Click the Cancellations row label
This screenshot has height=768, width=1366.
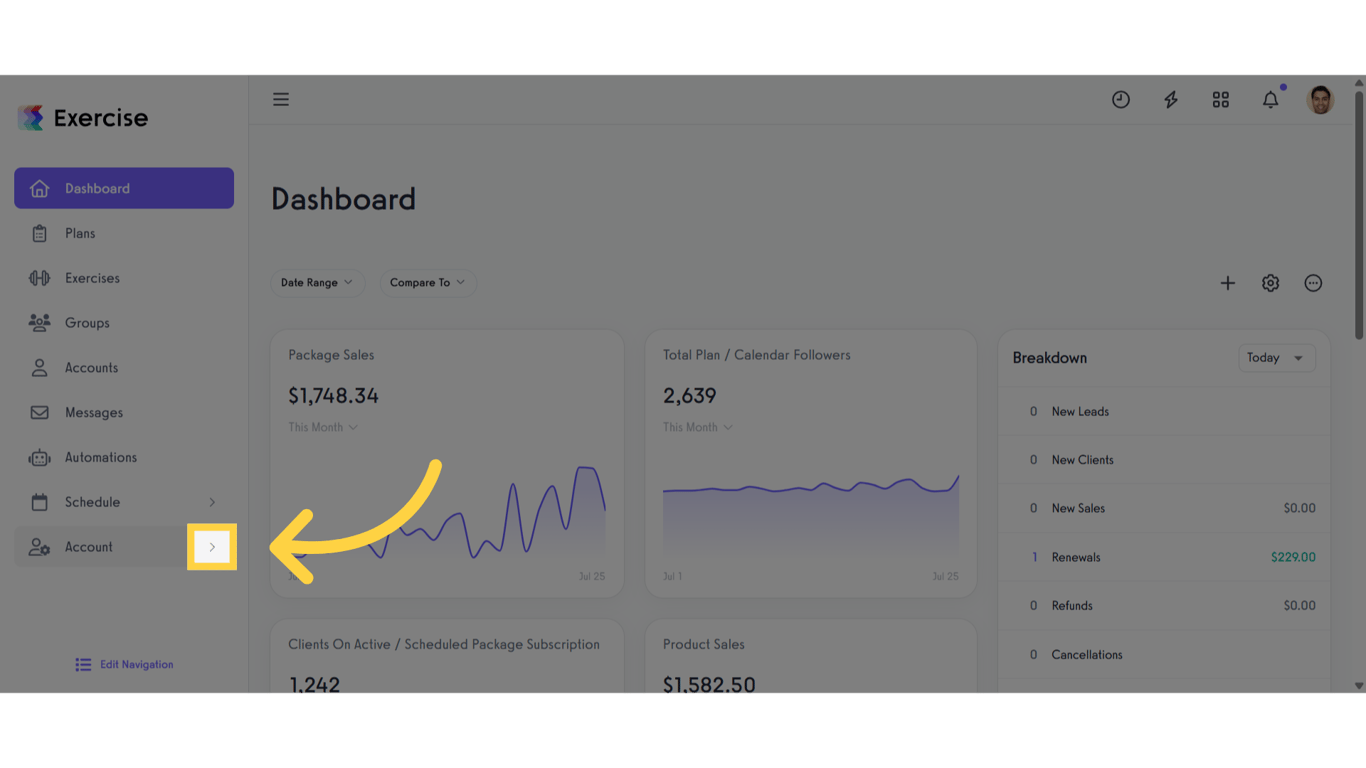click(1087, 655)
